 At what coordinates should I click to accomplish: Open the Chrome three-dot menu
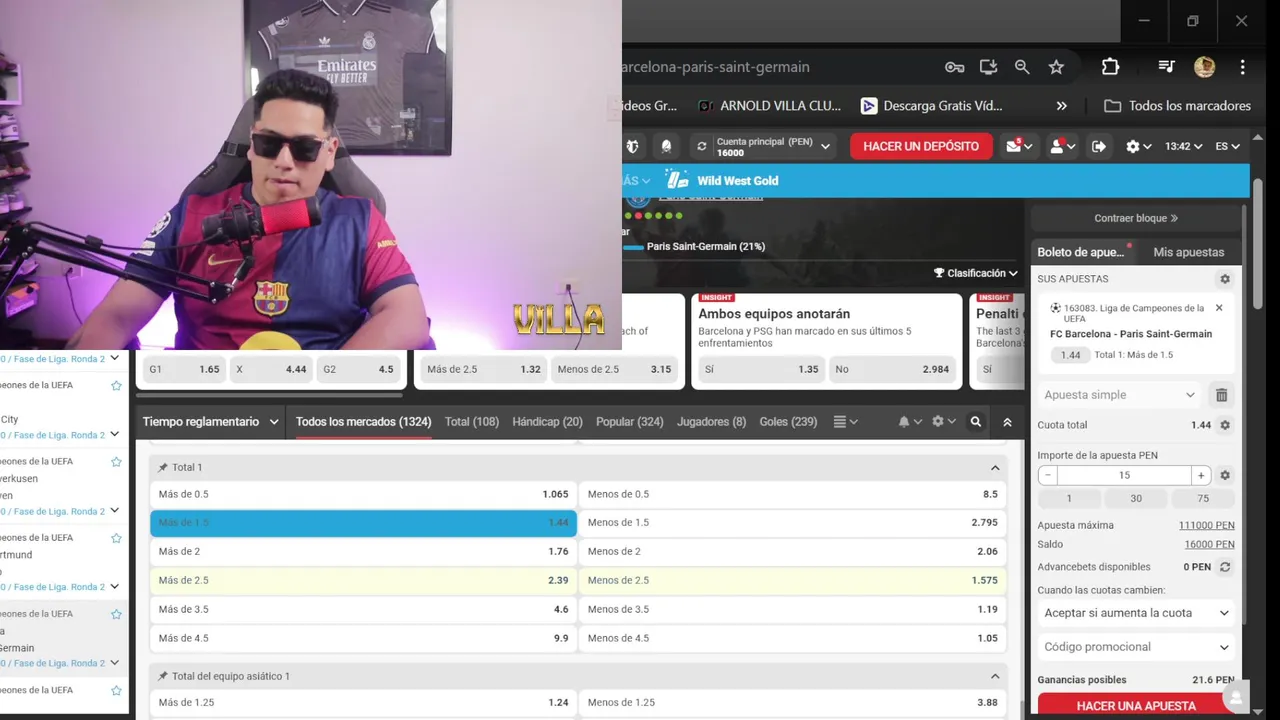tap(1242, 67)
